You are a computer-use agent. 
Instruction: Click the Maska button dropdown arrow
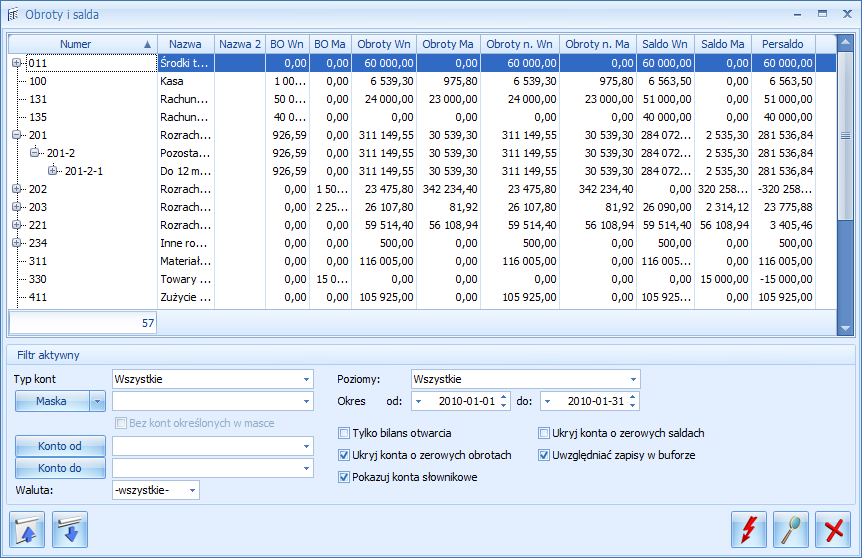[97, 401]
